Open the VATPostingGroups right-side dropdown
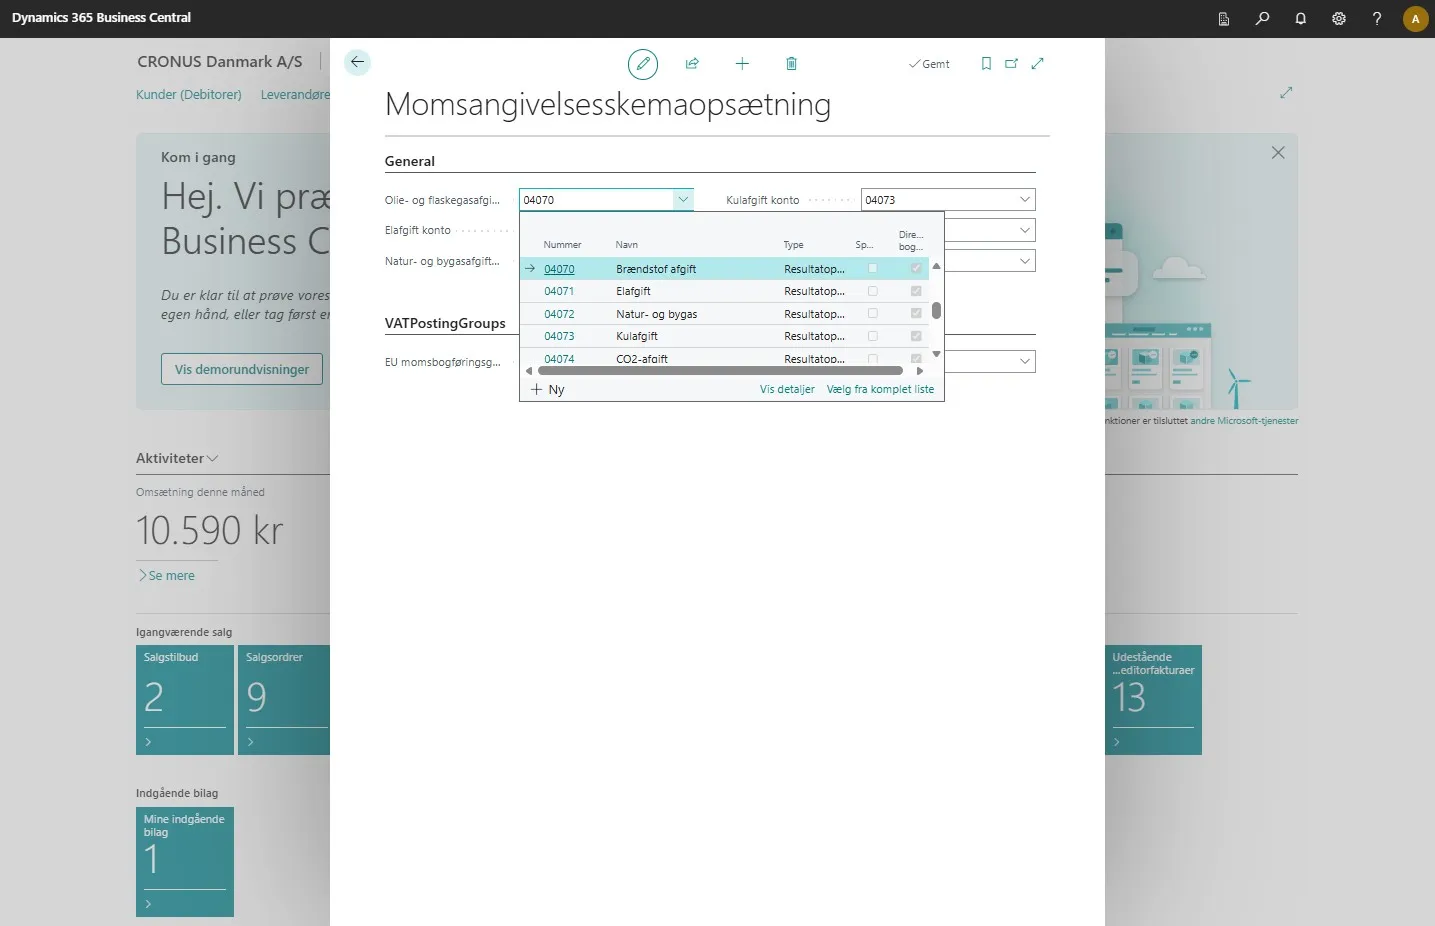Image resolution: width=1435 pixels, height=926 pixels. (1025, 361)
